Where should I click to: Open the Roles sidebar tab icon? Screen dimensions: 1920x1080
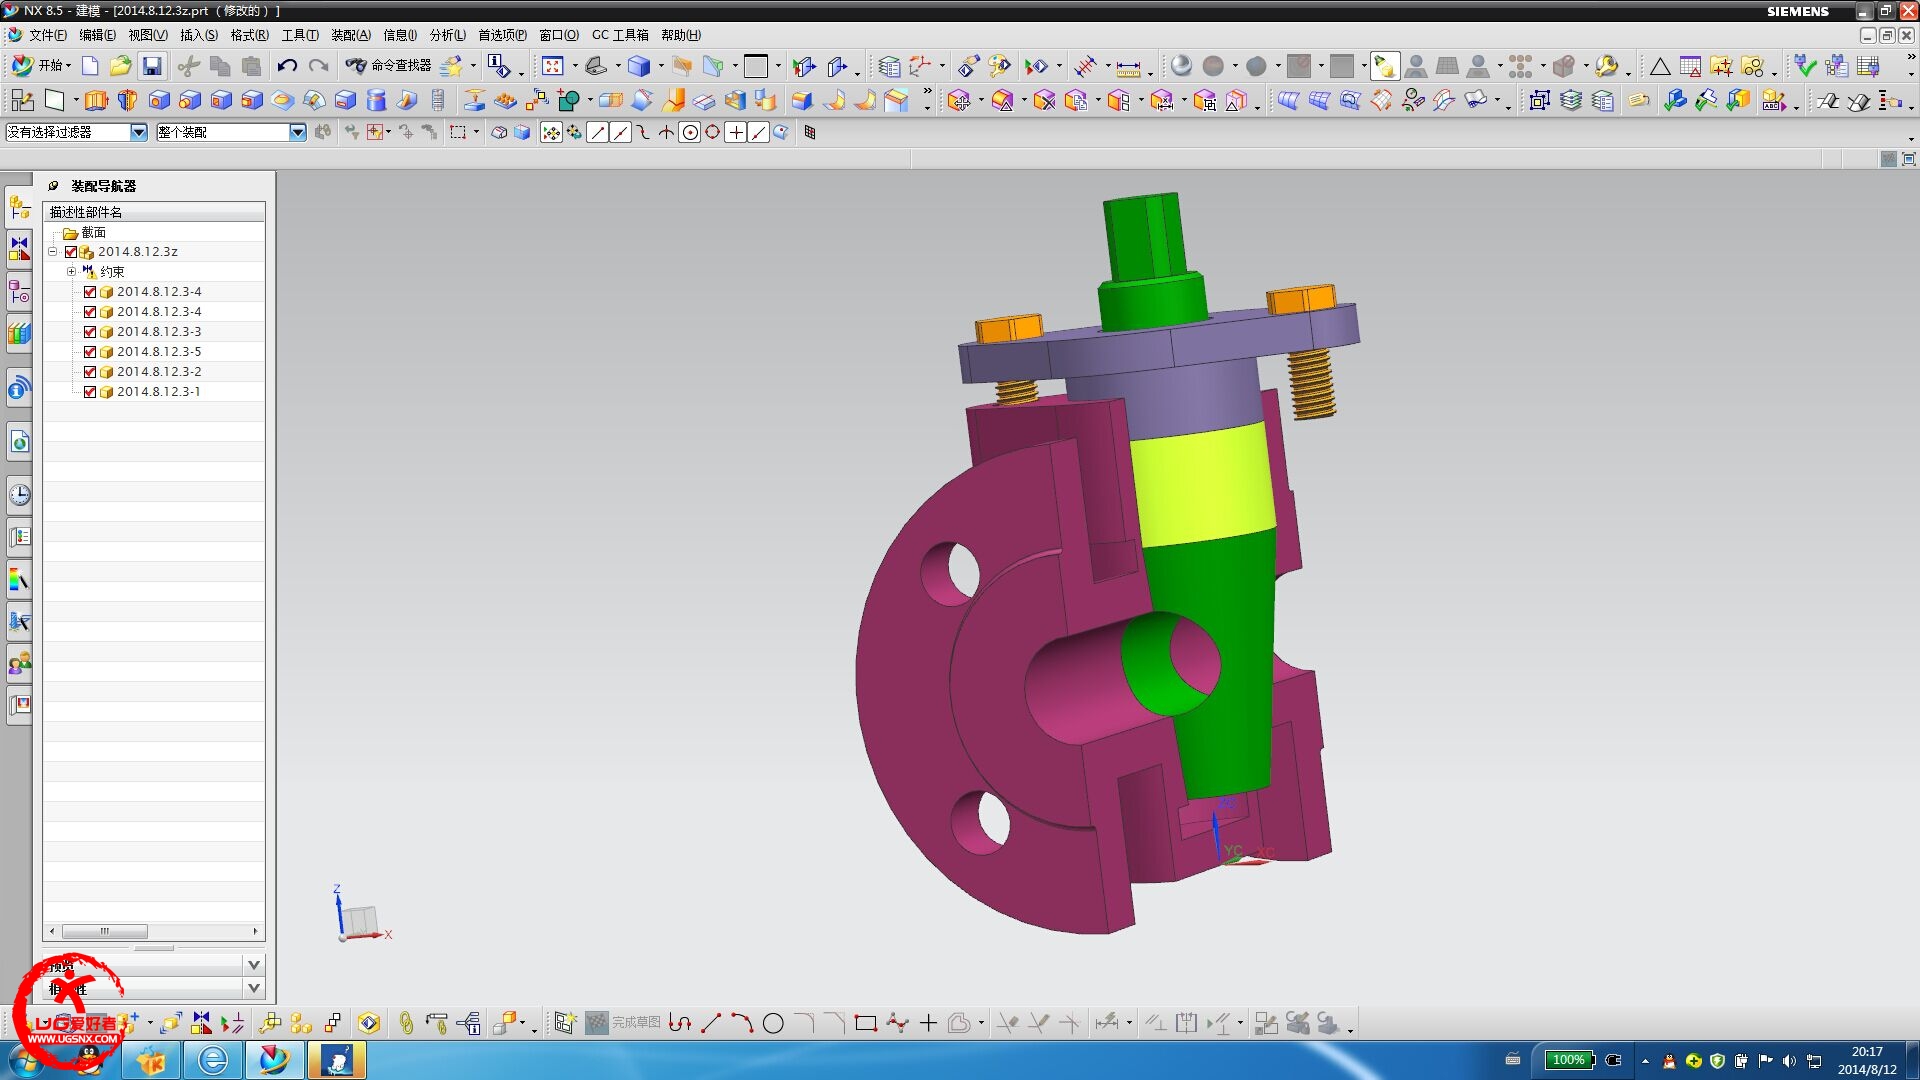[x=19, y=663]
